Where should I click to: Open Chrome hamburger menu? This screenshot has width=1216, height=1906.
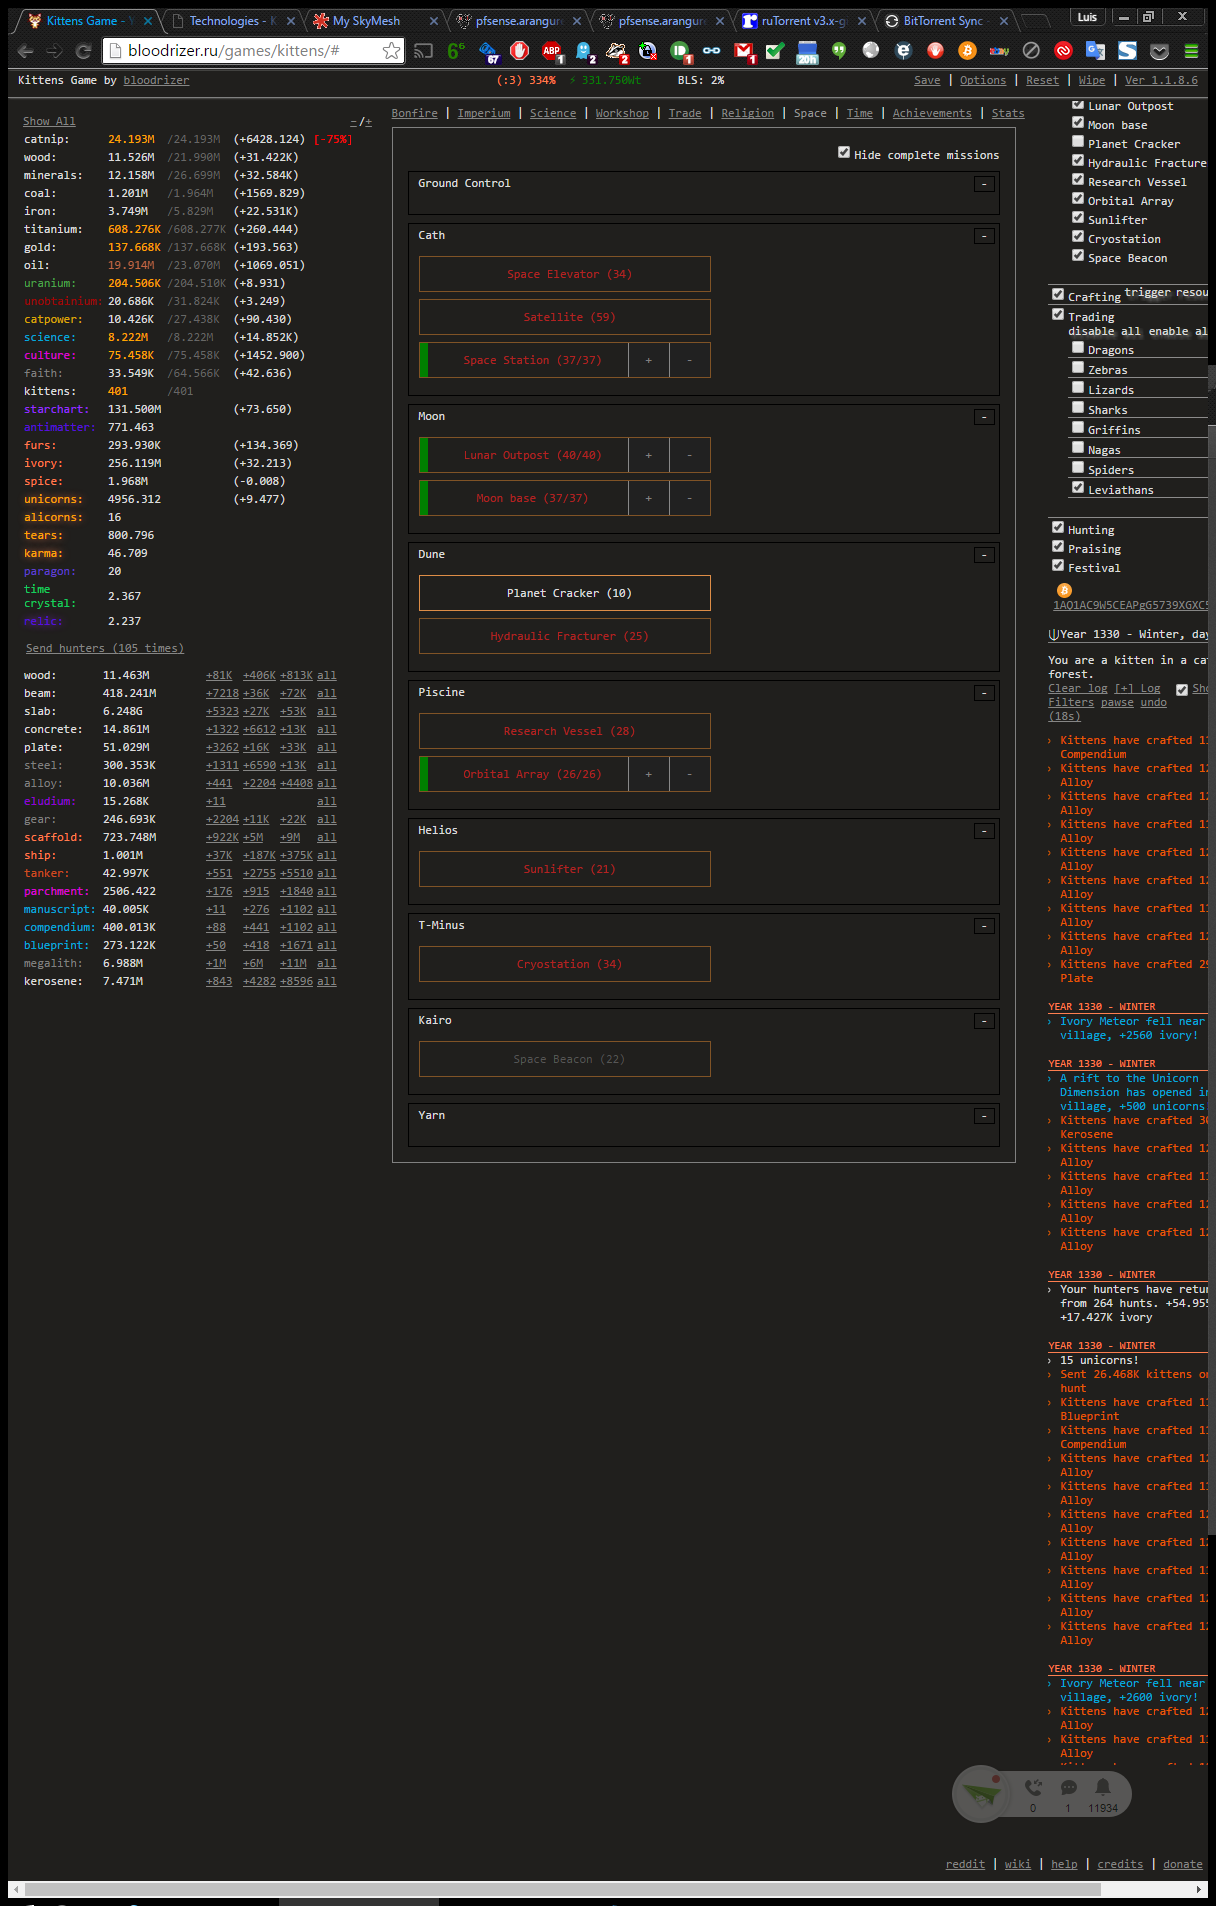pos(1191,51)
